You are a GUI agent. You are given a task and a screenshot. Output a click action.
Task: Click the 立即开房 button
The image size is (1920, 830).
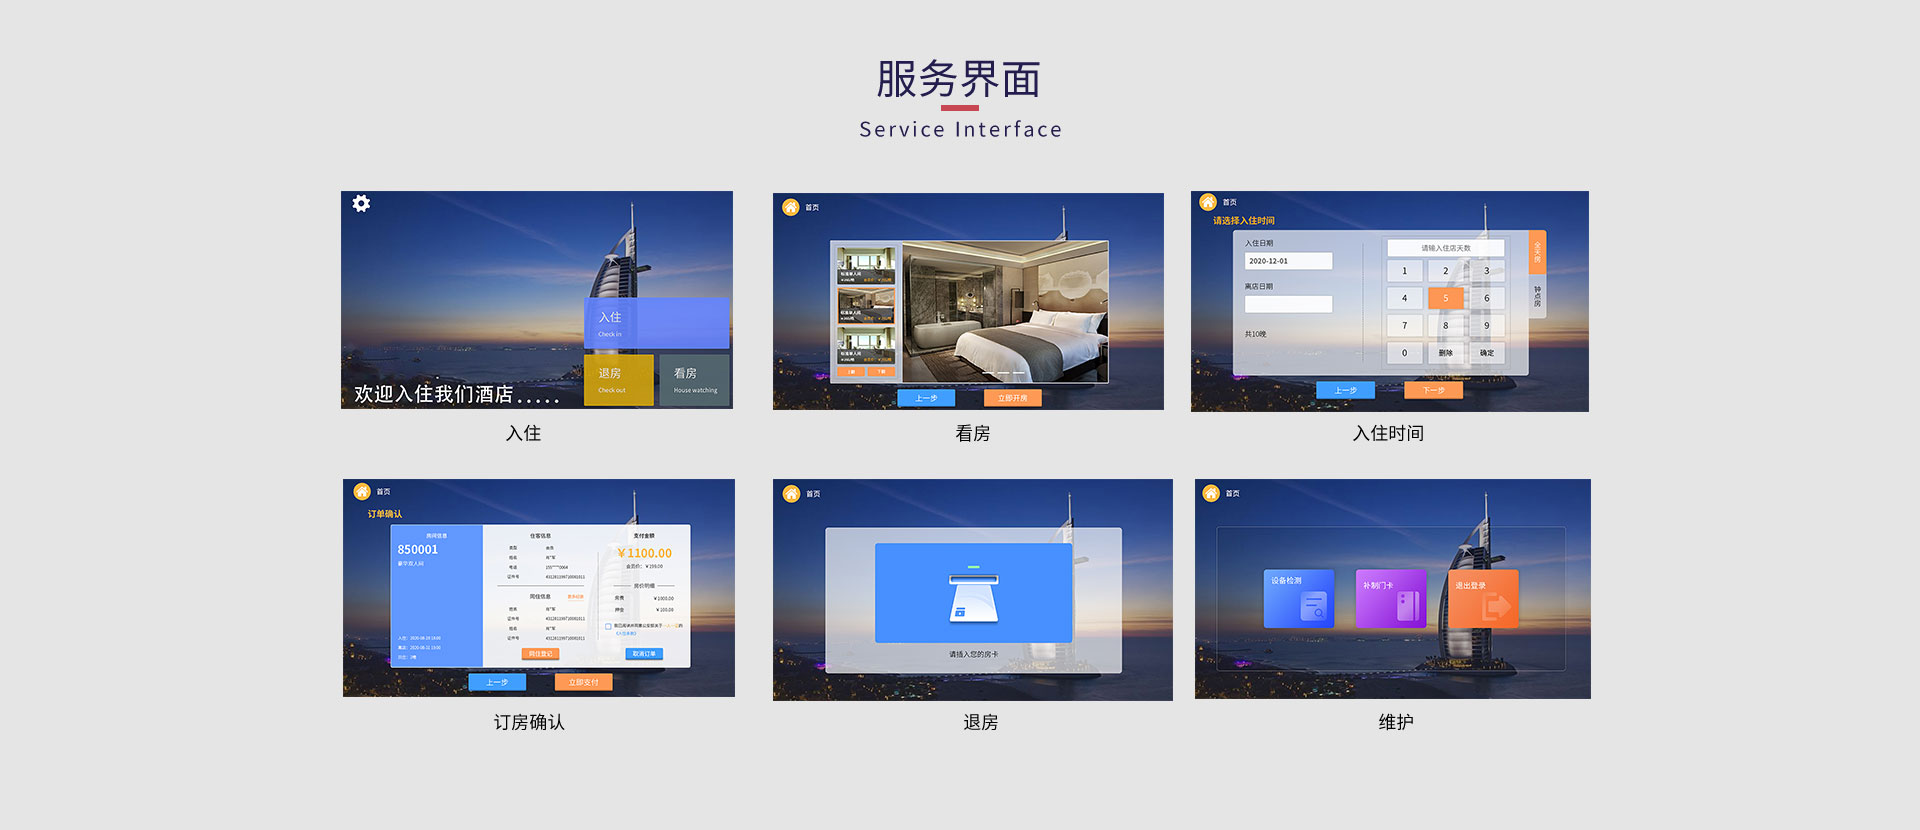click(x=1012, y=398)
